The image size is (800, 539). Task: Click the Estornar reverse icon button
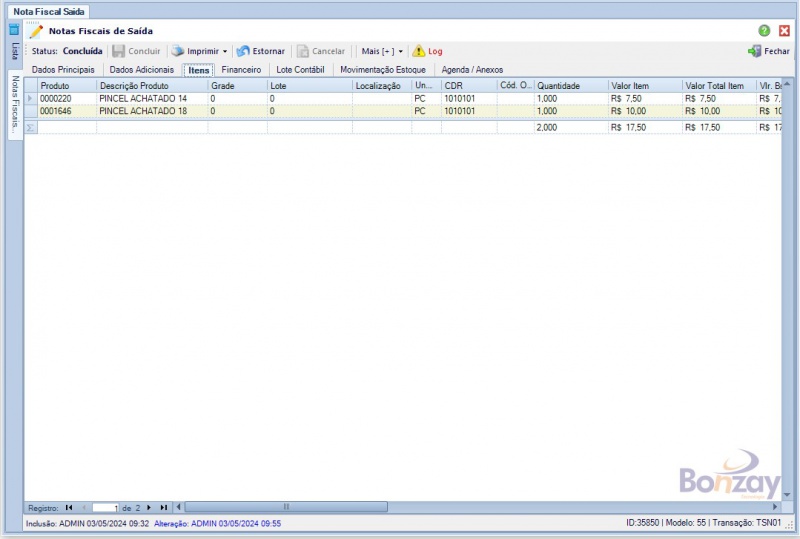[x=243, y=51]
